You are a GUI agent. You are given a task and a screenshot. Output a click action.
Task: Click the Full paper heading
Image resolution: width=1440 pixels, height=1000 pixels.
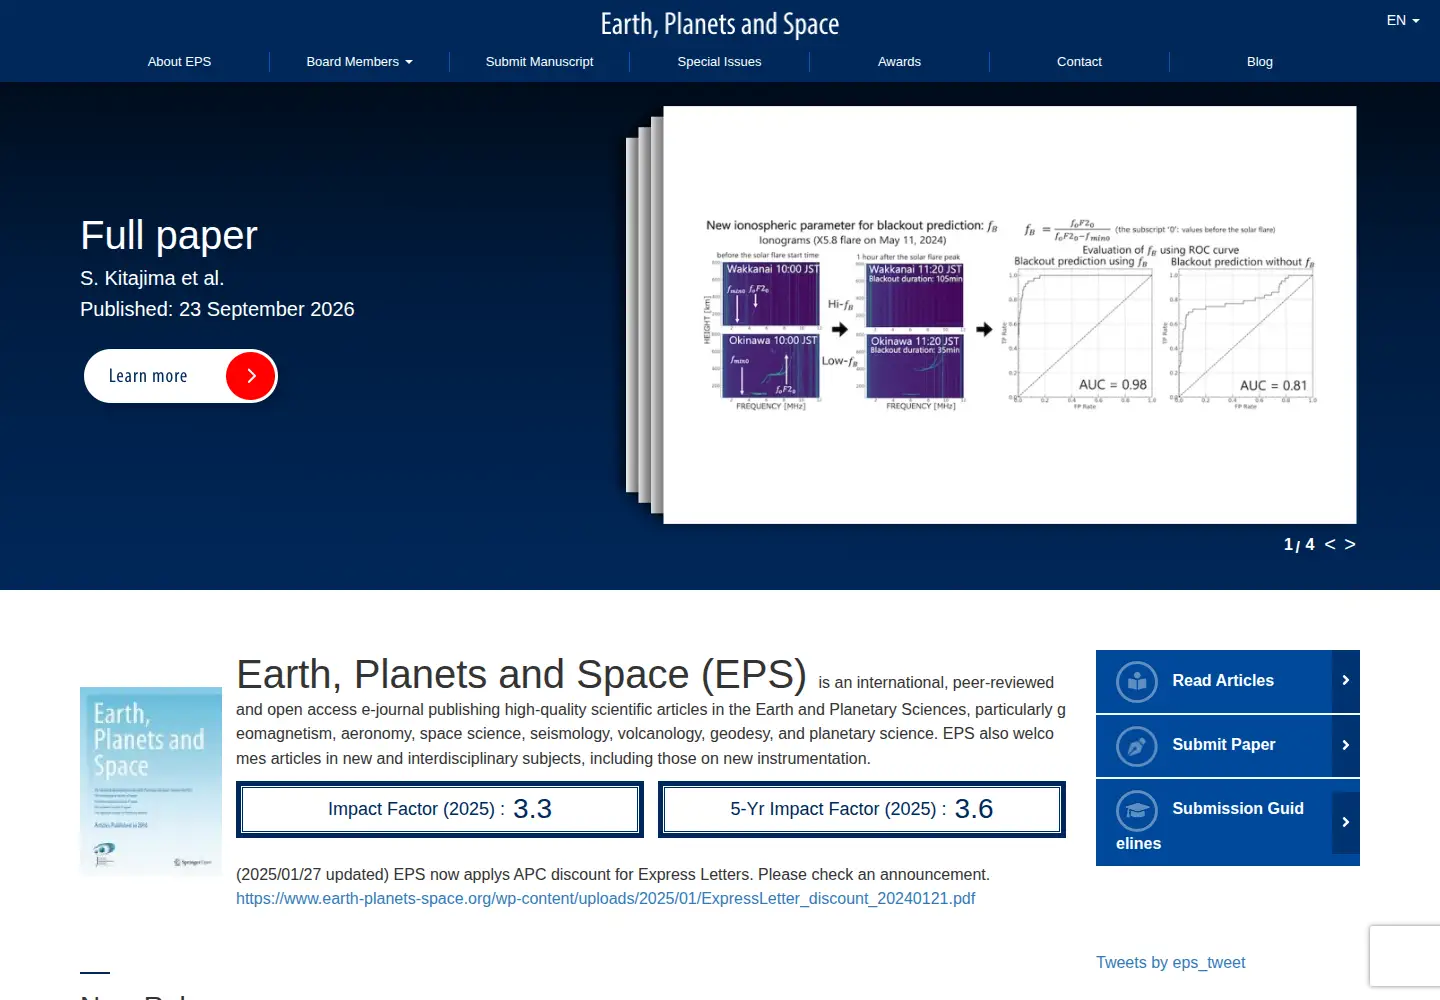(169, 236)
